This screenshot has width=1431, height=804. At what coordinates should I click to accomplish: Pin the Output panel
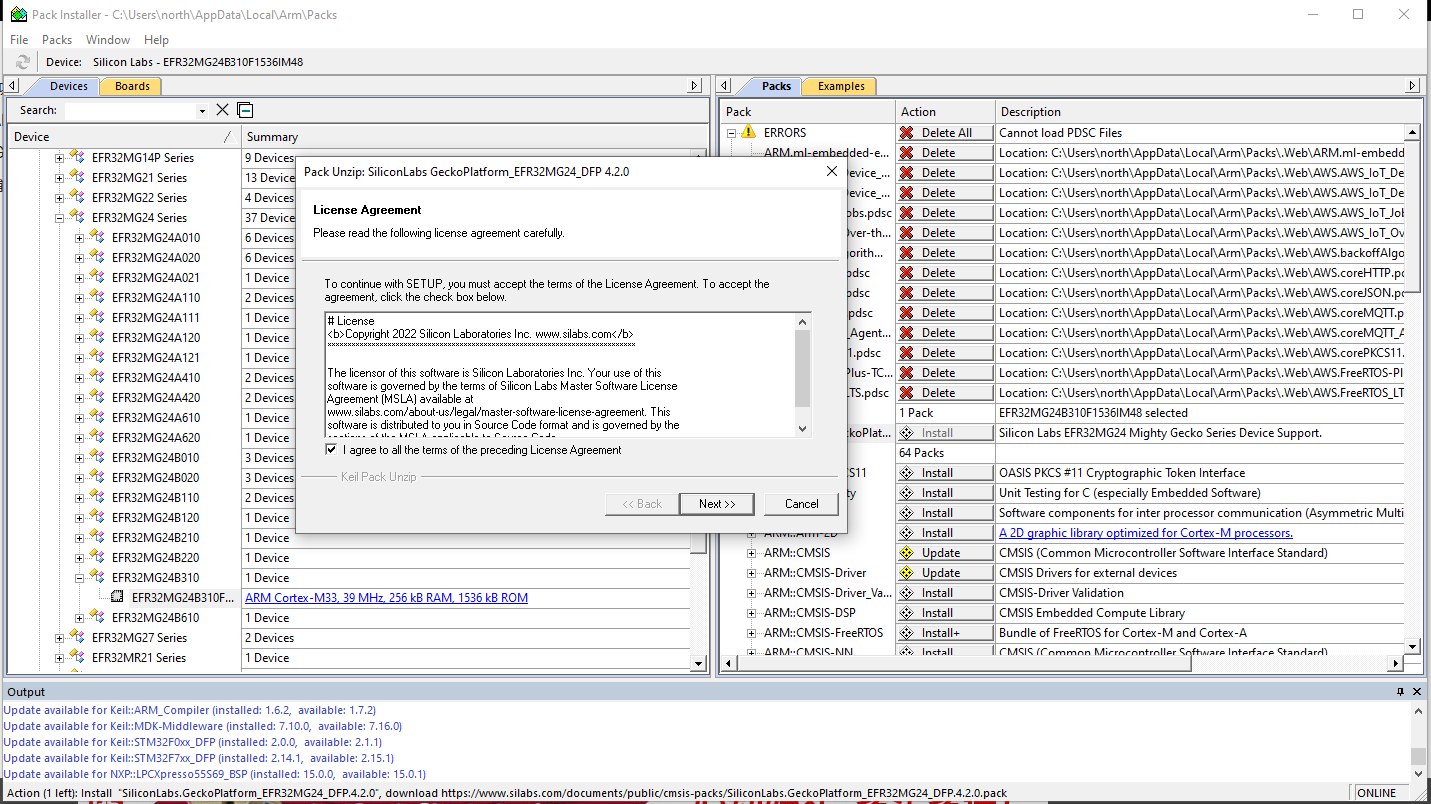1400,692
